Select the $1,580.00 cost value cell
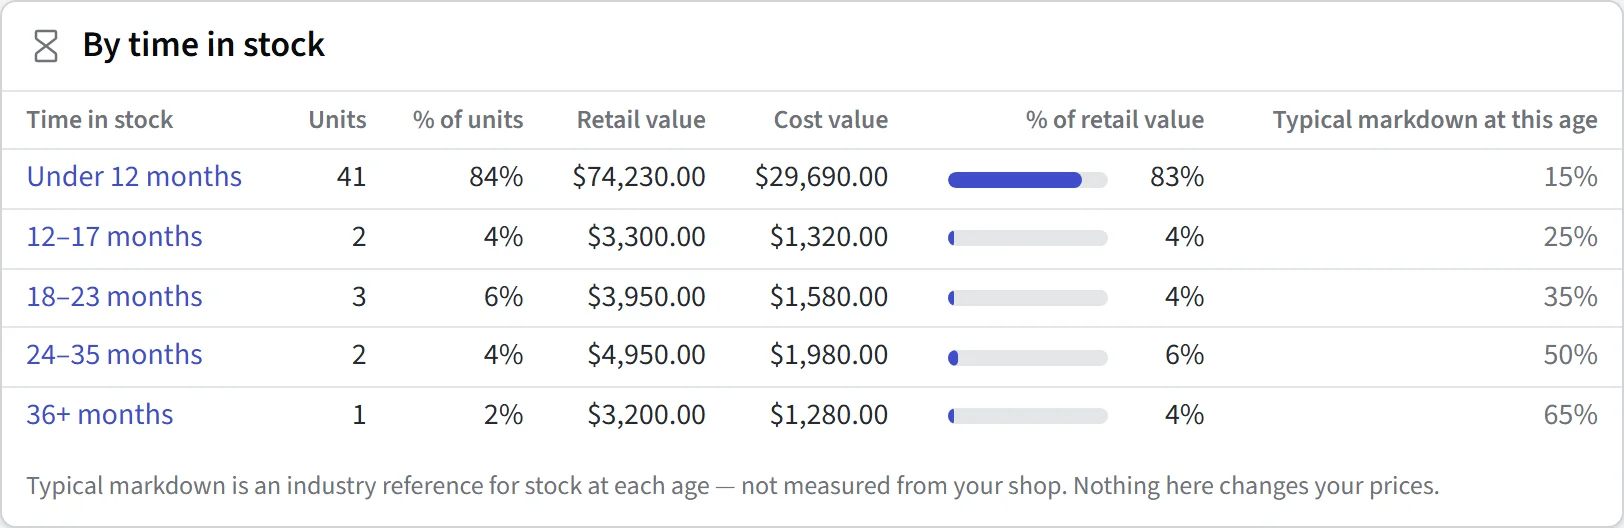Screen dimensions: 1624x528 829,297
